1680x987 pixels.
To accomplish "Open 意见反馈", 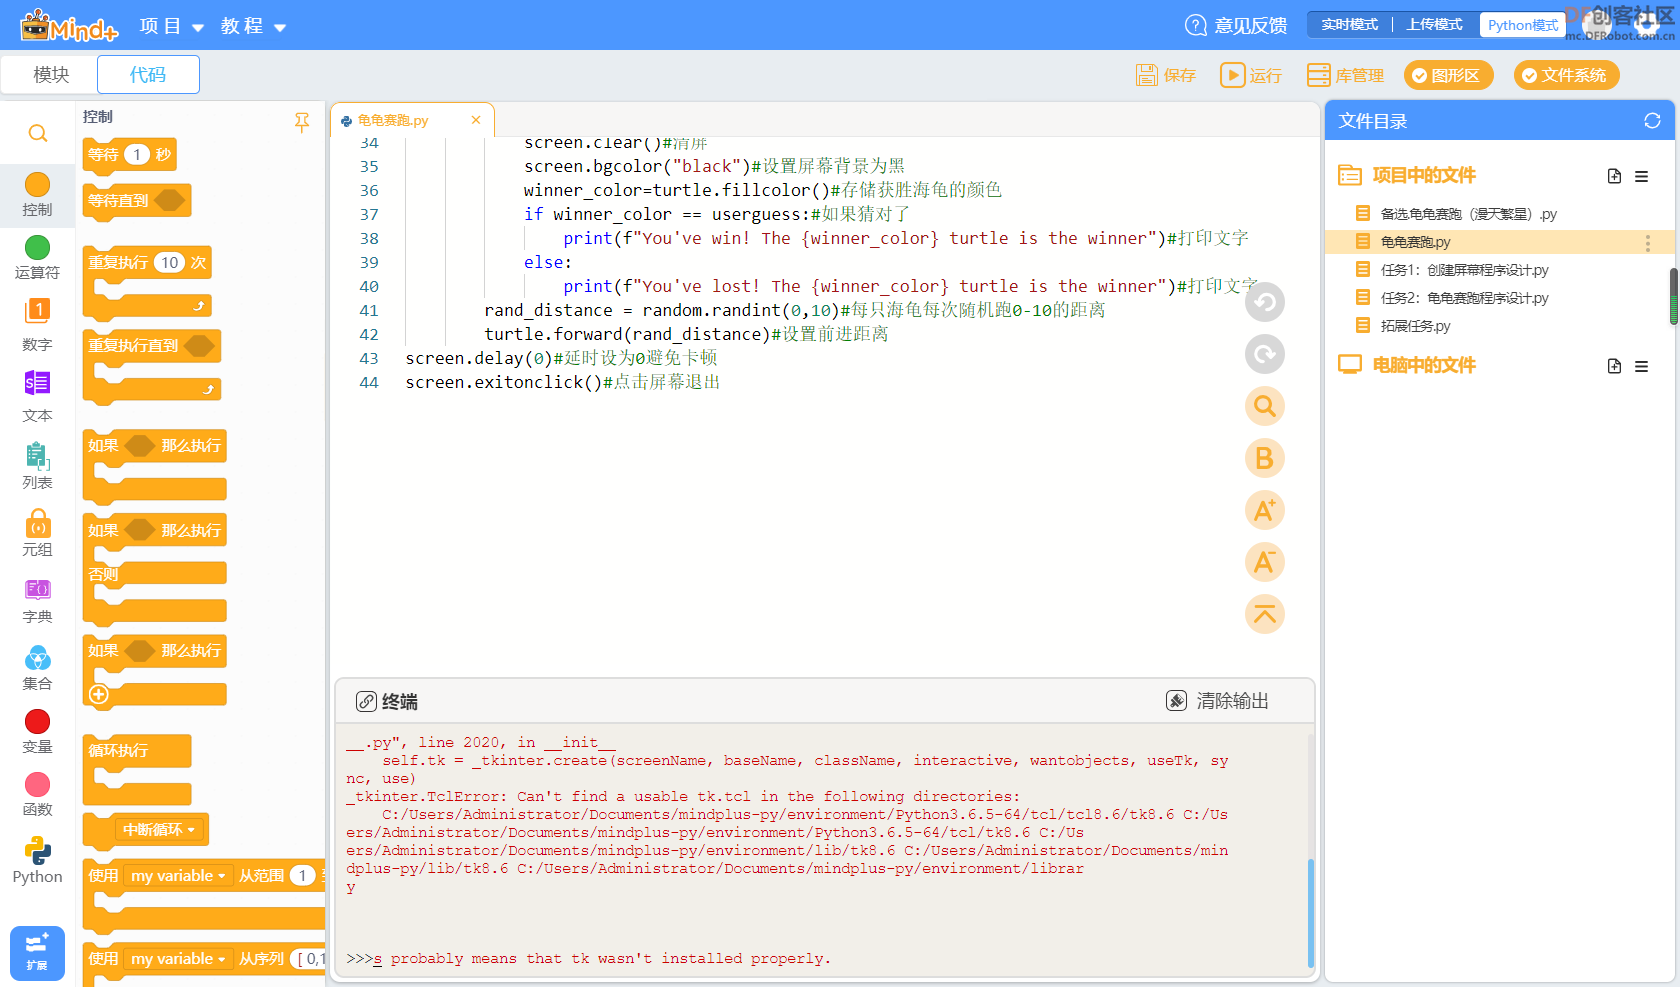I will [1236, 25].
